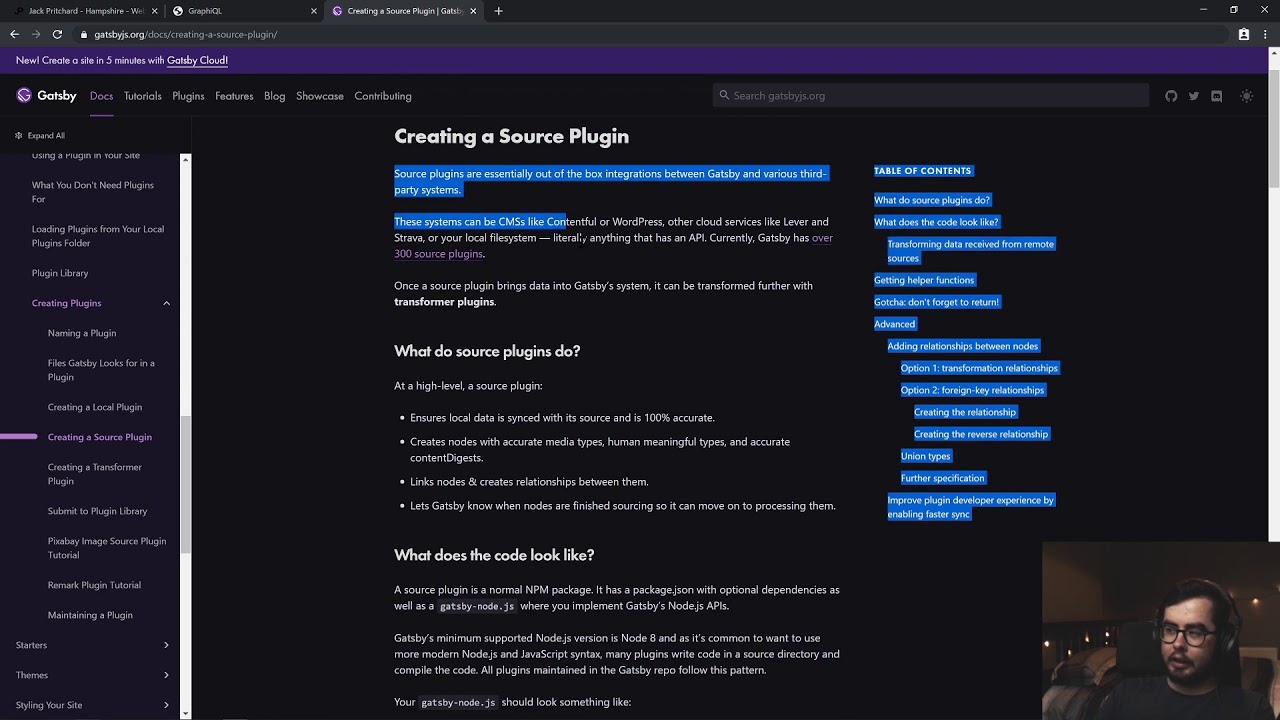
Task: Open Creating a Local Plugin page
Action: click(x=95, y=407)
